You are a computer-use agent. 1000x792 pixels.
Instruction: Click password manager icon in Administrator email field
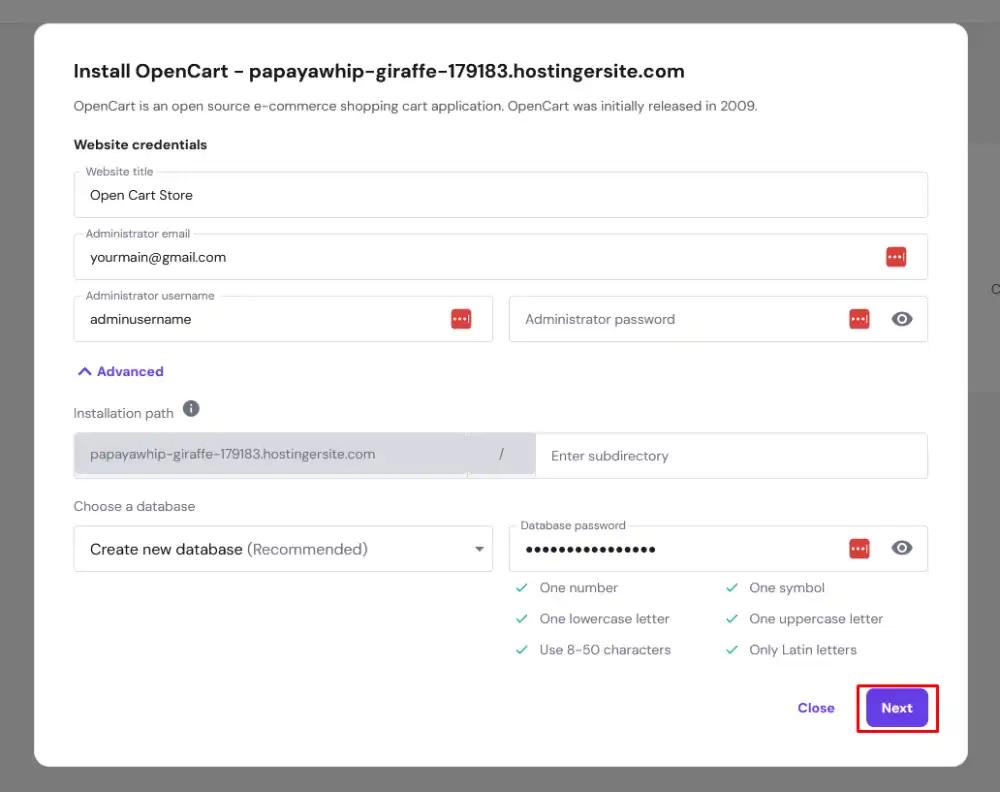click(x=895, y=257)
